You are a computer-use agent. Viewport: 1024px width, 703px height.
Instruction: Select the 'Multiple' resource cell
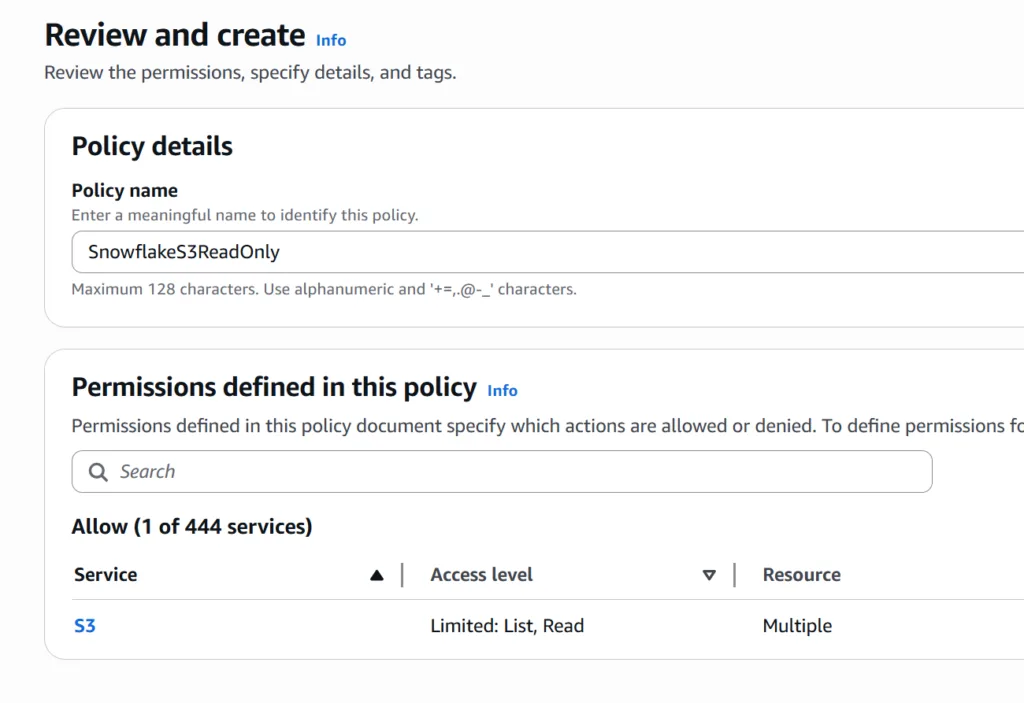[x=797, y=626]
